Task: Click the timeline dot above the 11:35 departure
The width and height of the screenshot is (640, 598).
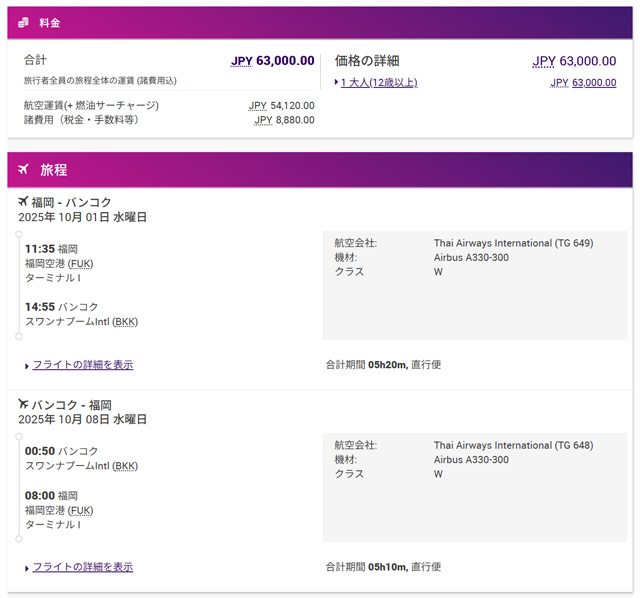Action: 19,236
